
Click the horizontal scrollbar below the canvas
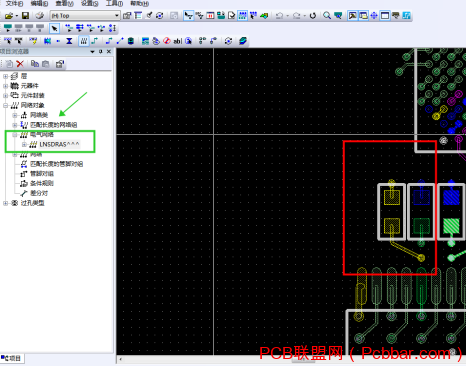[291, 360]
